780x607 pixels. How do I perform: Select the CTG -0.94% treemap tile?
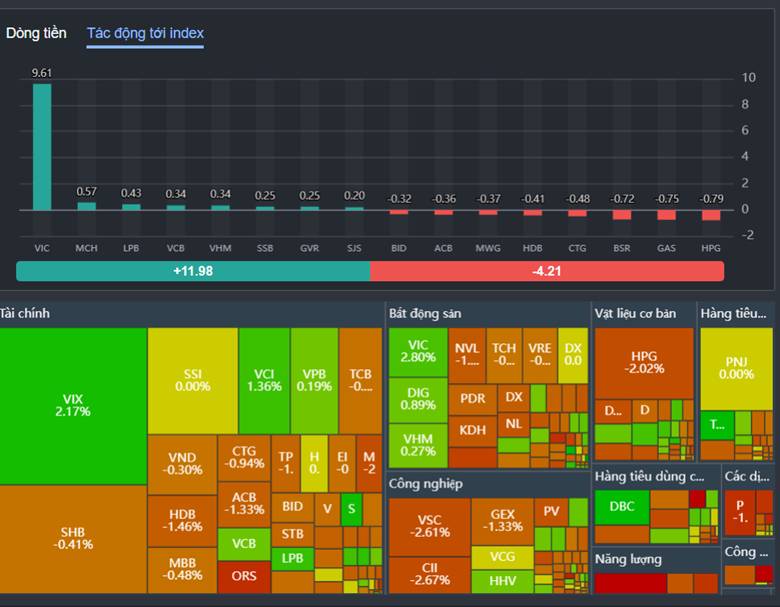coord(244,457)
